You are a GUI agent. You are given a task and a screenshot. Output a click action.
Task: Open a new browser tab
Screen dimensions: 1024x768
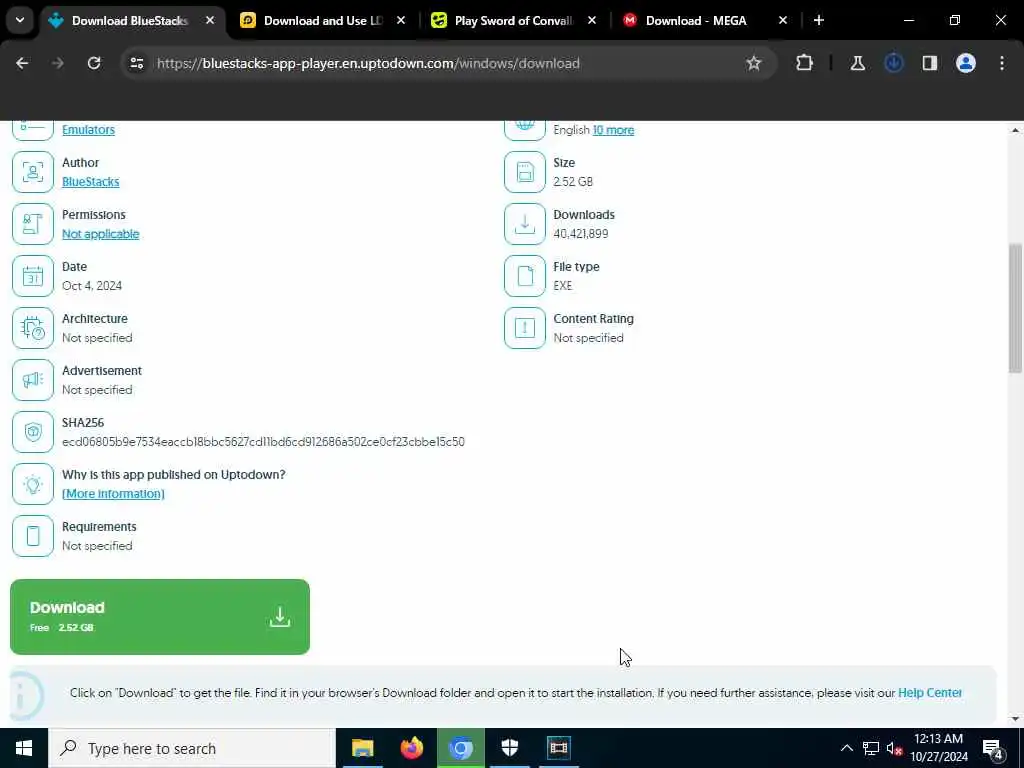819,21
